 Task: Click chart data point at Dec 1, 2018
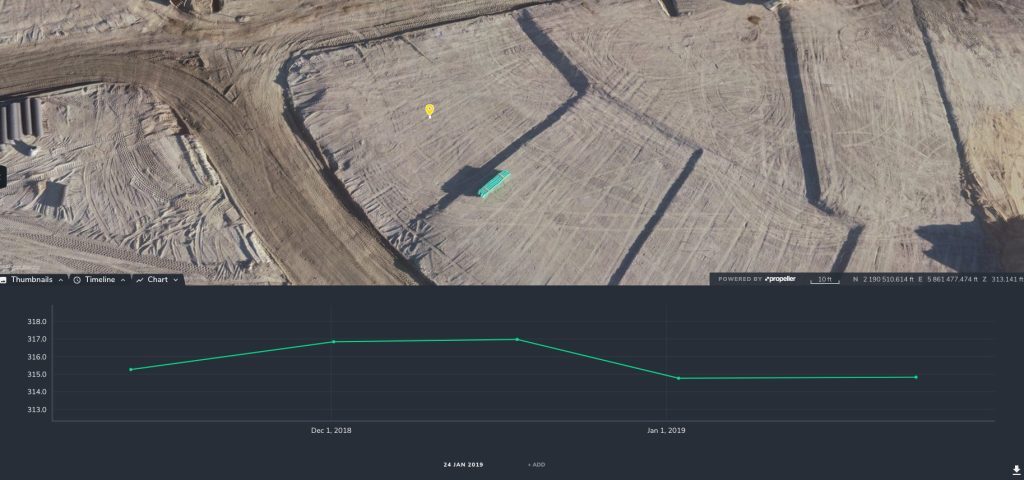(x=334, y=342)
